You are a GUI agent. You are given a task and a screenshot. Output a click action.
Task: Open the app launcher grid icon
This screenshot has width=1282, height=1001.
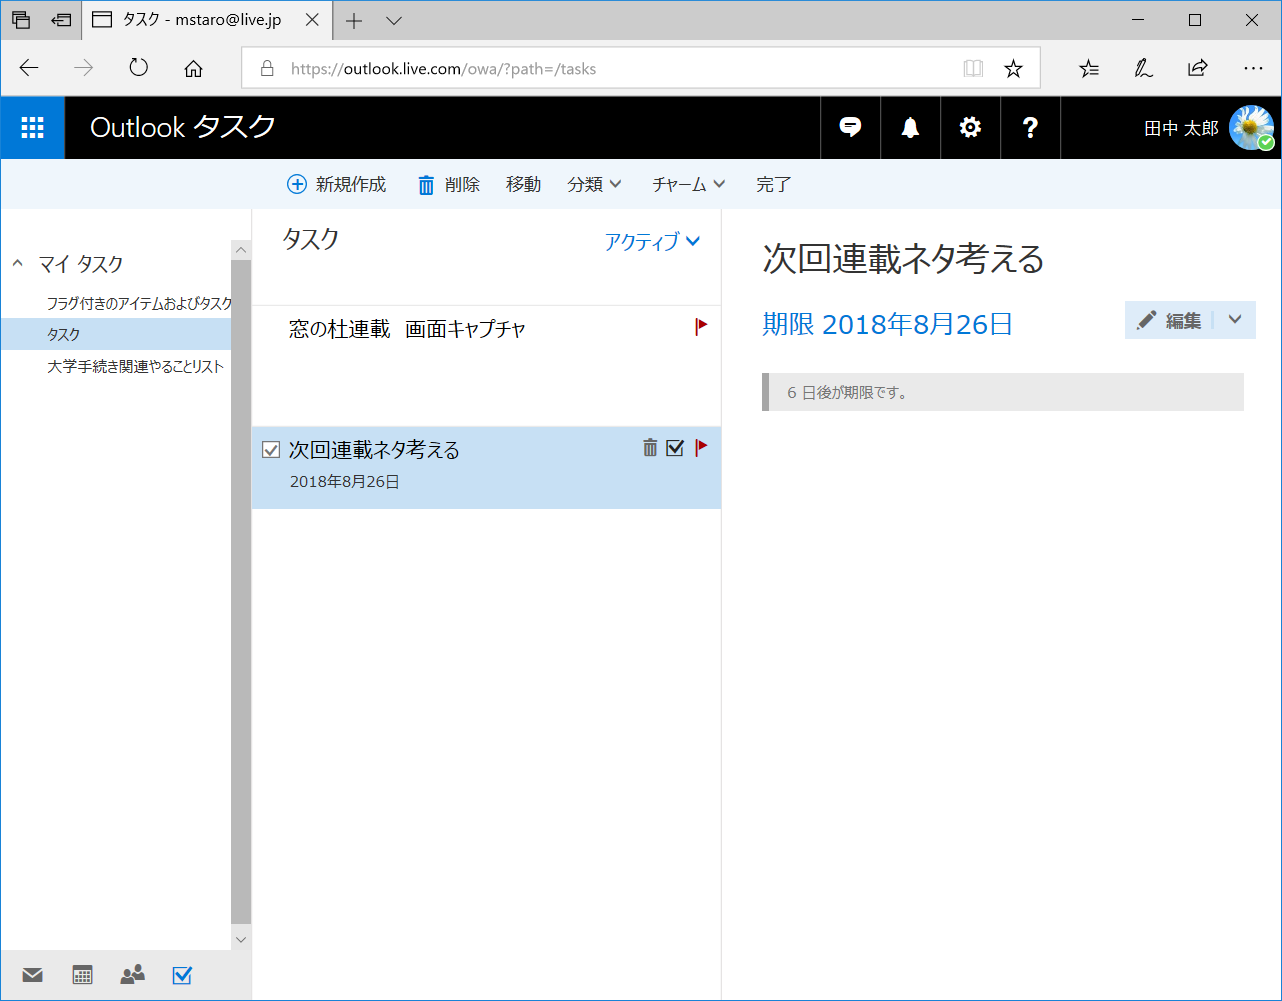32,127
